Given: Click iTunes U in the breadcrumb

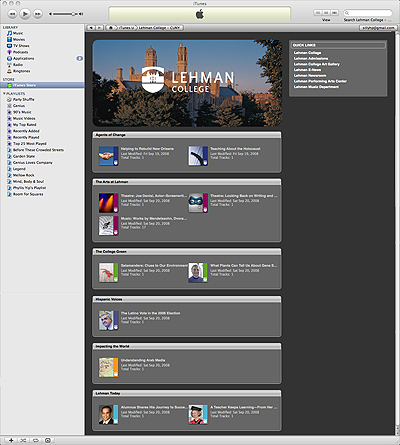Looking at the screenshot, I should tap(126, 28).
